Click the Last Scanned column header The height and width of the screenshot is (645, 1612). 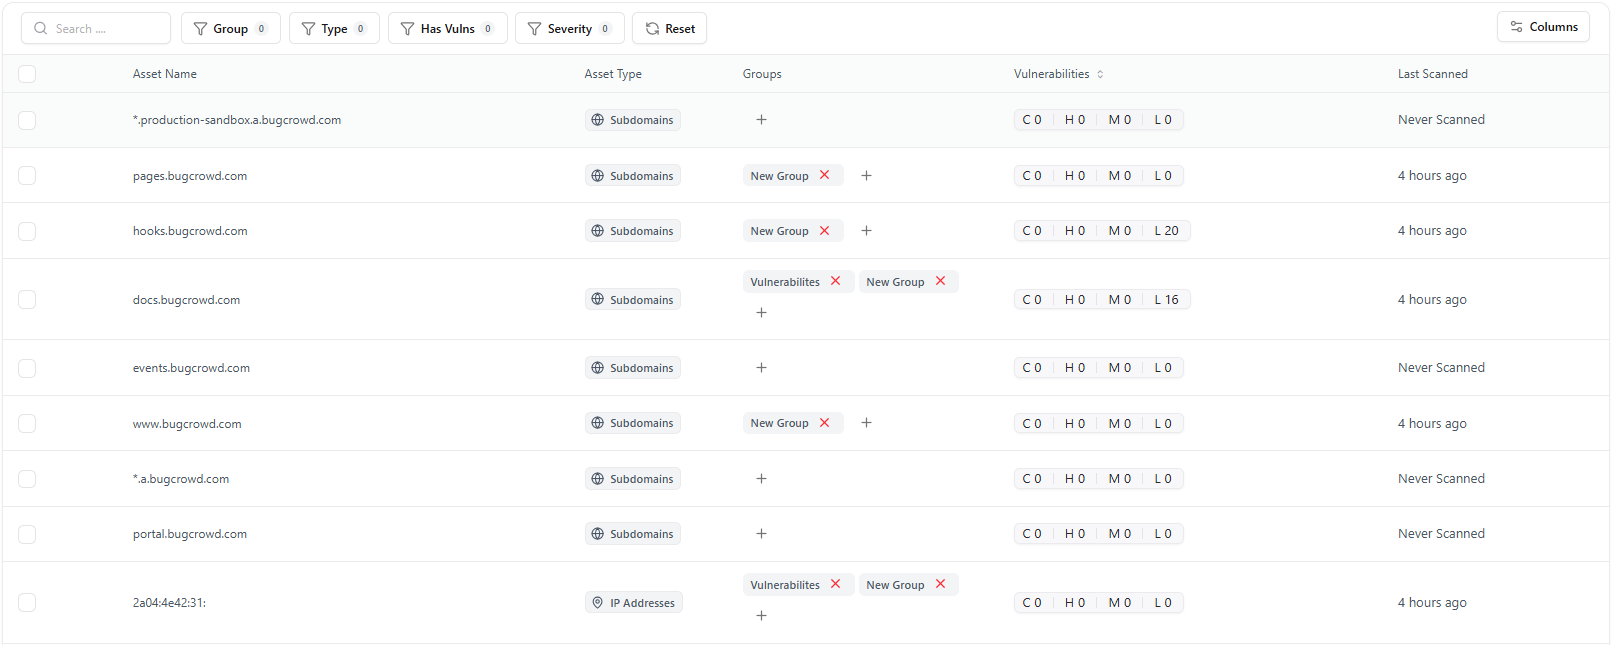(1433, 74)
